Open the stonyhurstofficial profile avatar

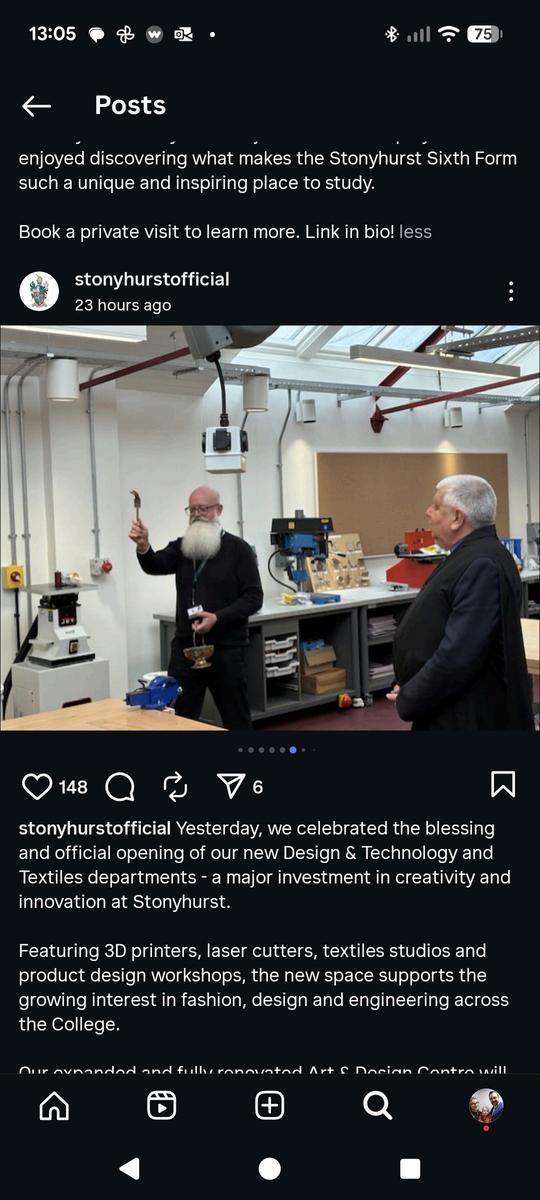pos(39,291)
